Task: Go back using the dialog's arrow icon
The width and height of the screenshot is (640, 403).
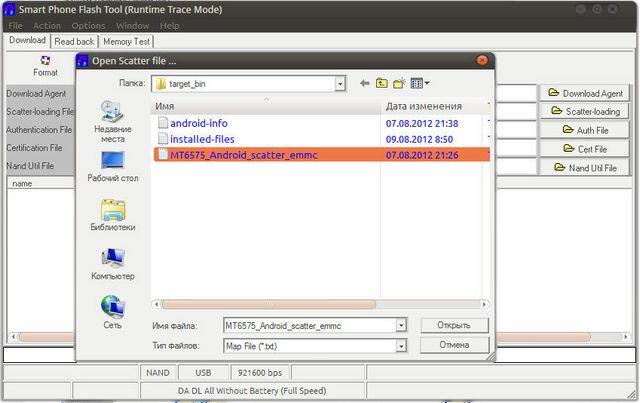Action: 366,83
